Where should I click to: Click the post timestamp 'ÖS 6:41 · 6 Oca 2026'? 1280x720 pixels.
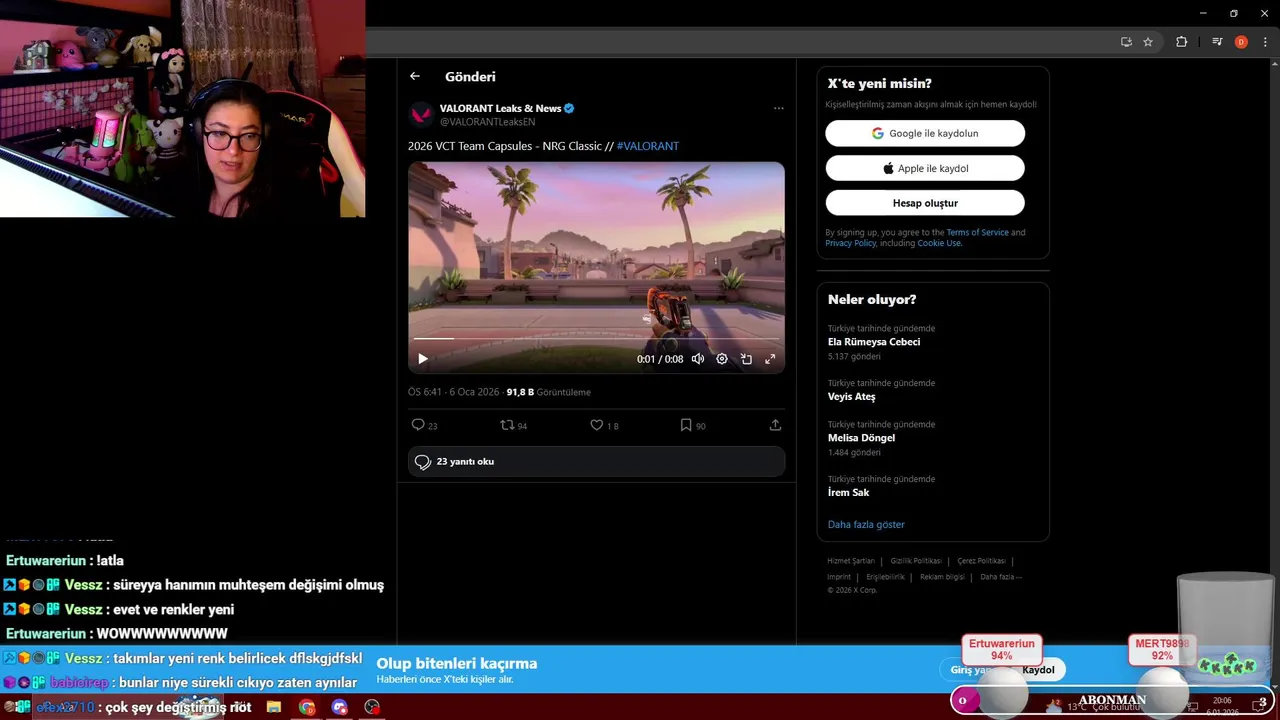pyautogui.click(x=454, y=393)
